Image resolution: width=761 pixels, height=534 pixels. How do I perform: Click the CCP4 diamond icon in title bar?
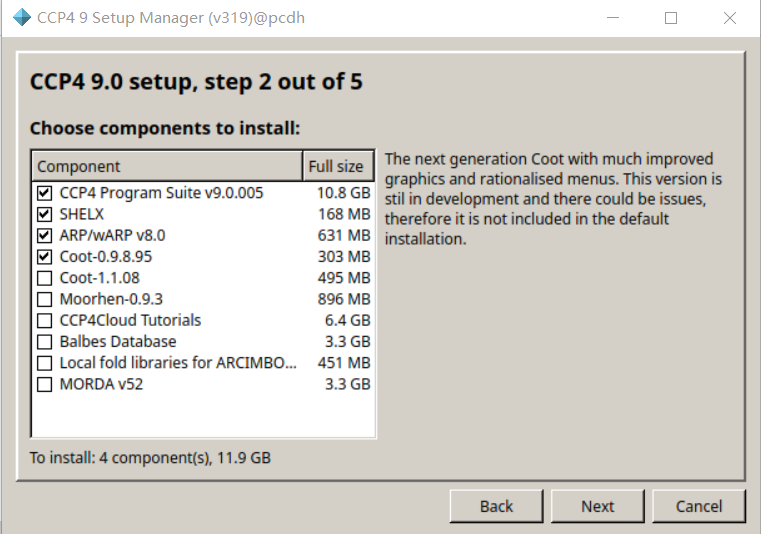click(21, 17)
